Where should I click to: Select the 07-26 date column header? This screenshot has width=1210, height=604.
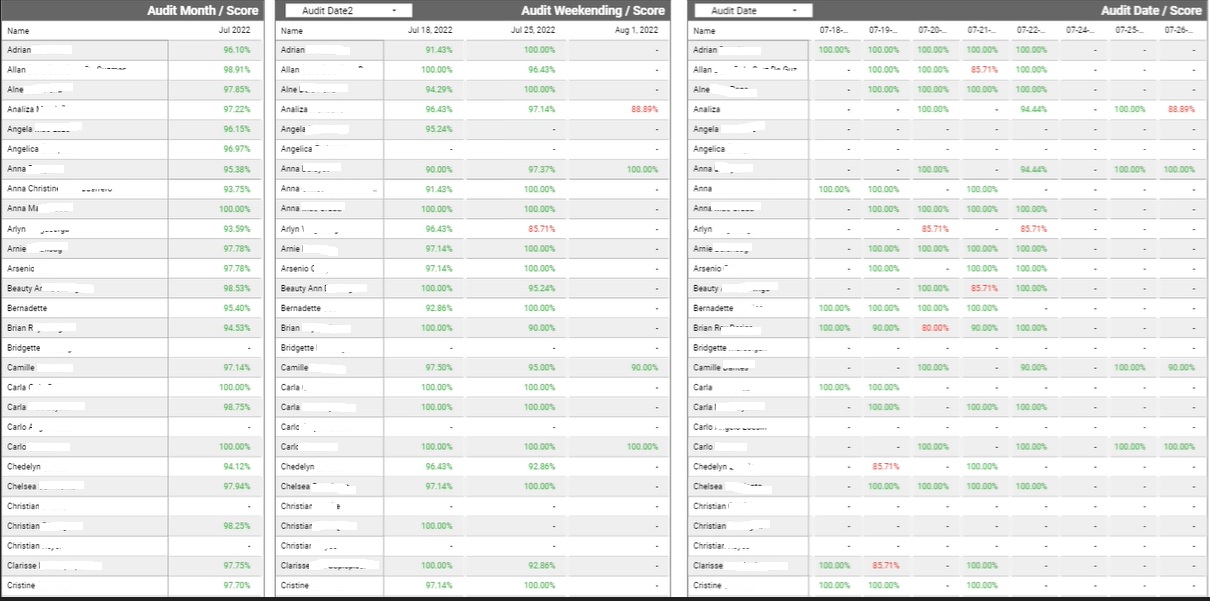(x=1179, y=31)
